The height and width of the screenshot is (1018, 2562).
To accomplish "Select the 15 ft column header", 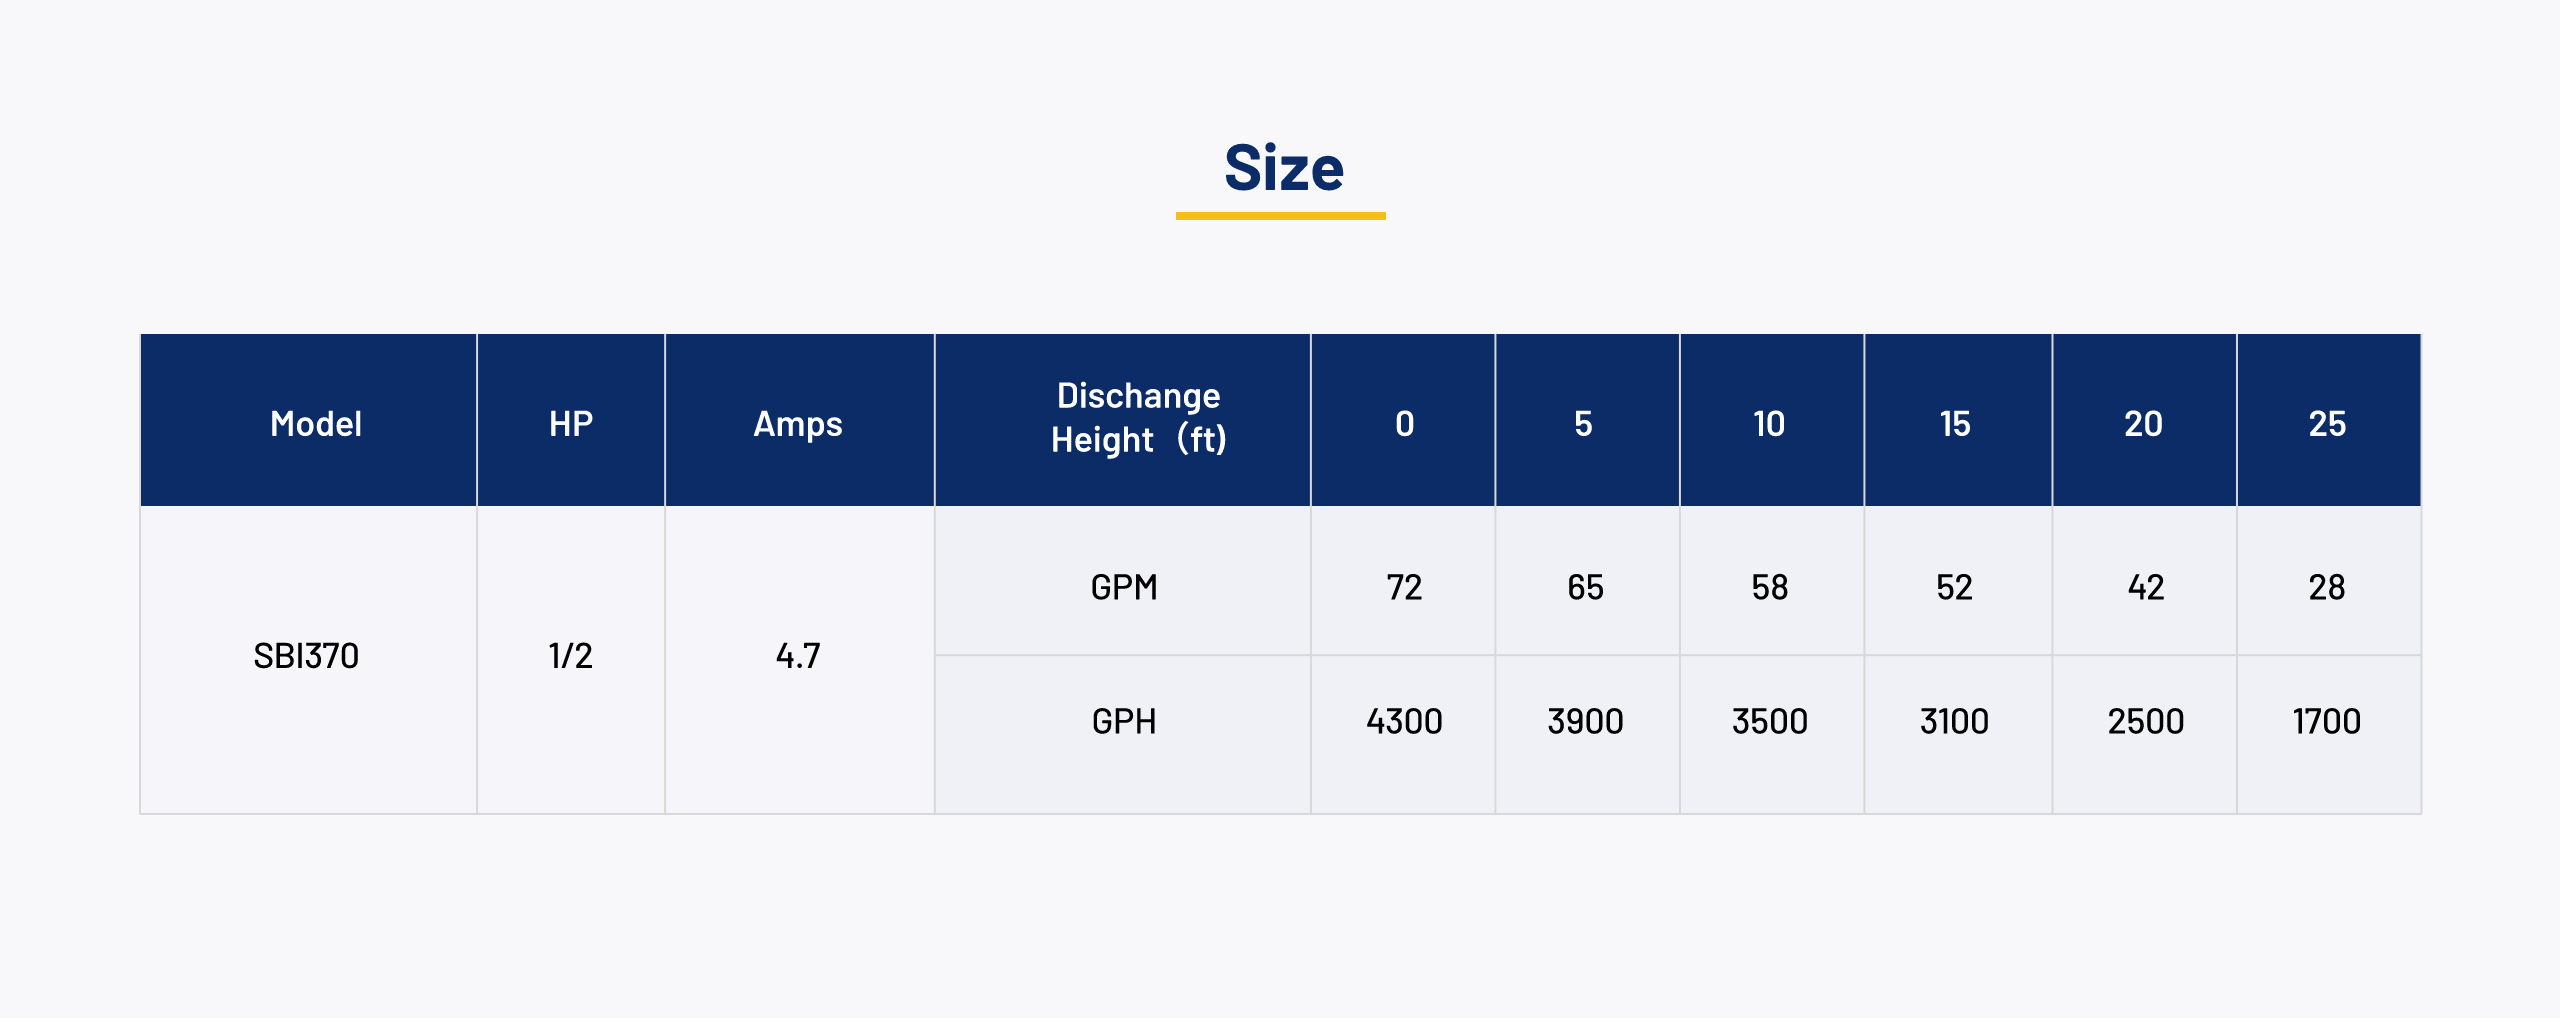I will pyautogui.click(x=1955, y=424).
